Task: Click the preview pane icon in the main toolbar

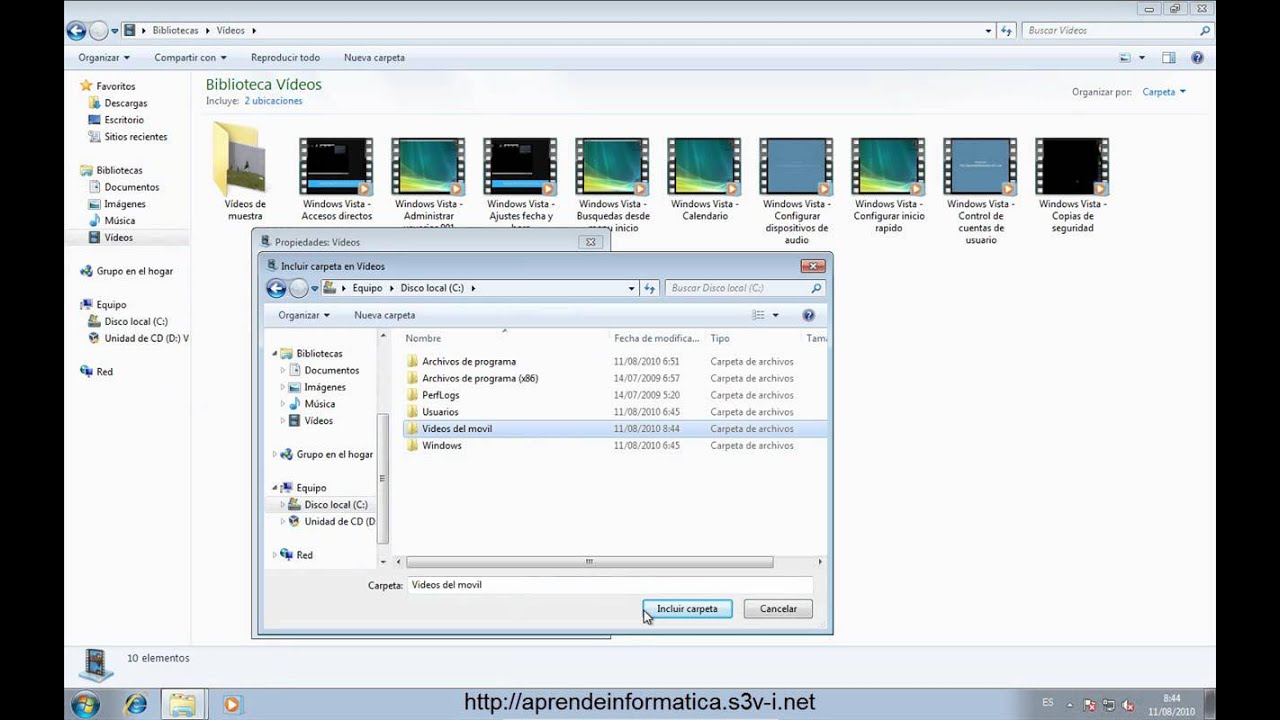Action: point(1168,58)
